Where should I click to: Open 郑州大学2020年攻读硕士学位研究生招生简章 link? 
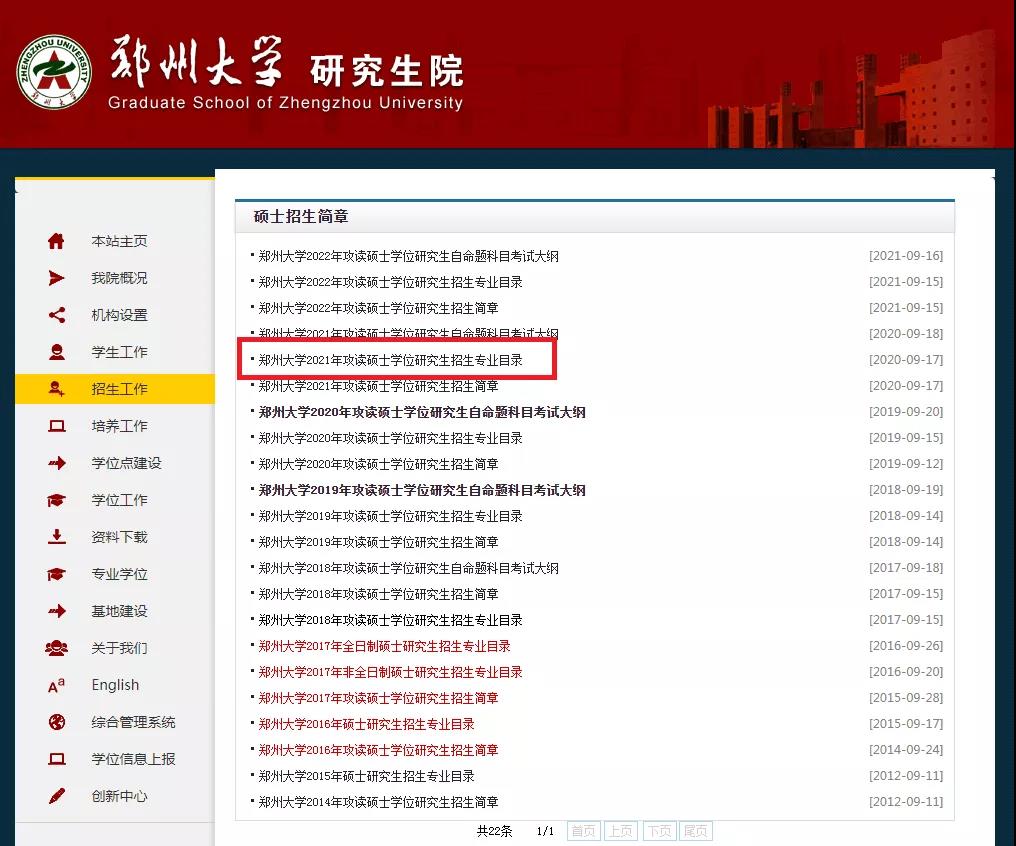click(x=378, y=464)
